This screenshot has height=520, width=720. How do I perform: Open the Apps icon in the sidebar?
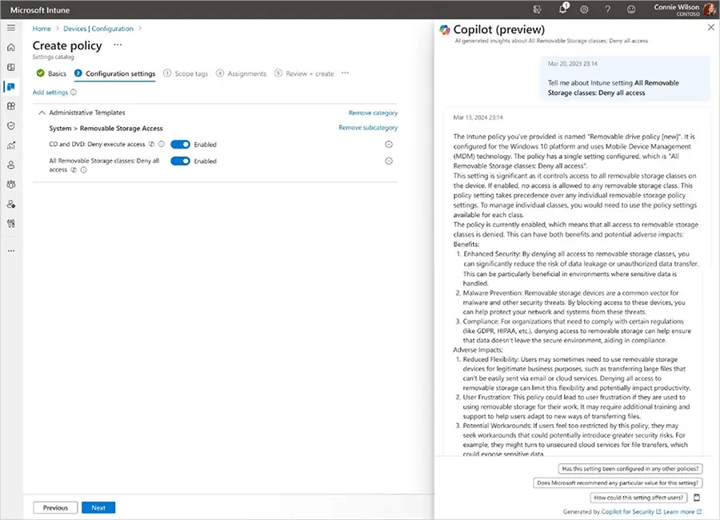(11, 106)
